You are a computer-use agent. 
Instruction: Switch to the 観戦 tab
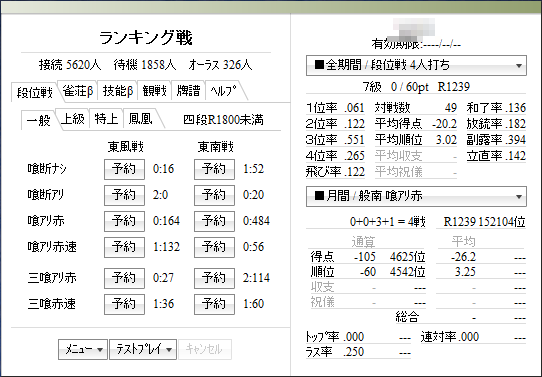154,91
